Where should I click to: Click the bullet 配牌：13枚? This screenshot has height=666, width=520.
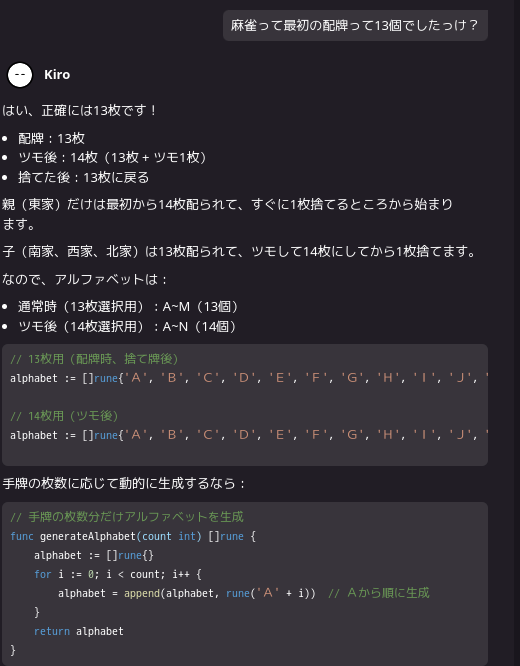(x=51, y=138)
